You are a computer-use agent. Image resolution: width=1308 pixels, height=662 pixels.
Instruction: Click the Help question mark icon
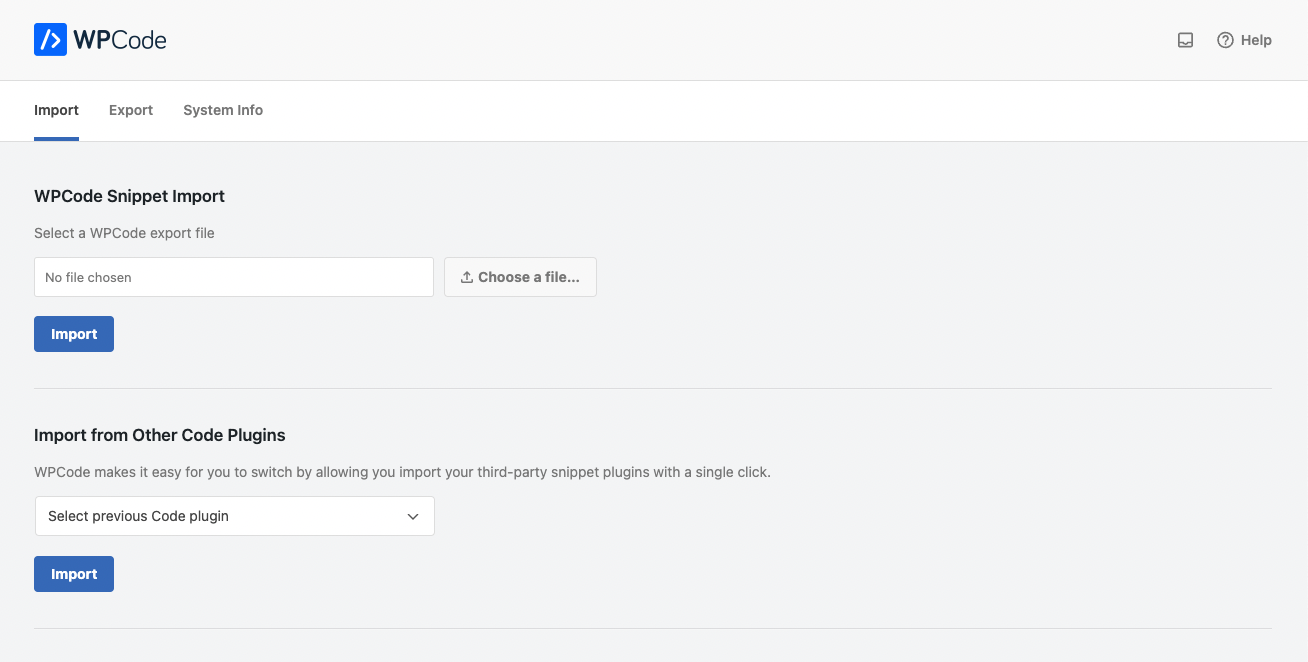(1225, 40)
